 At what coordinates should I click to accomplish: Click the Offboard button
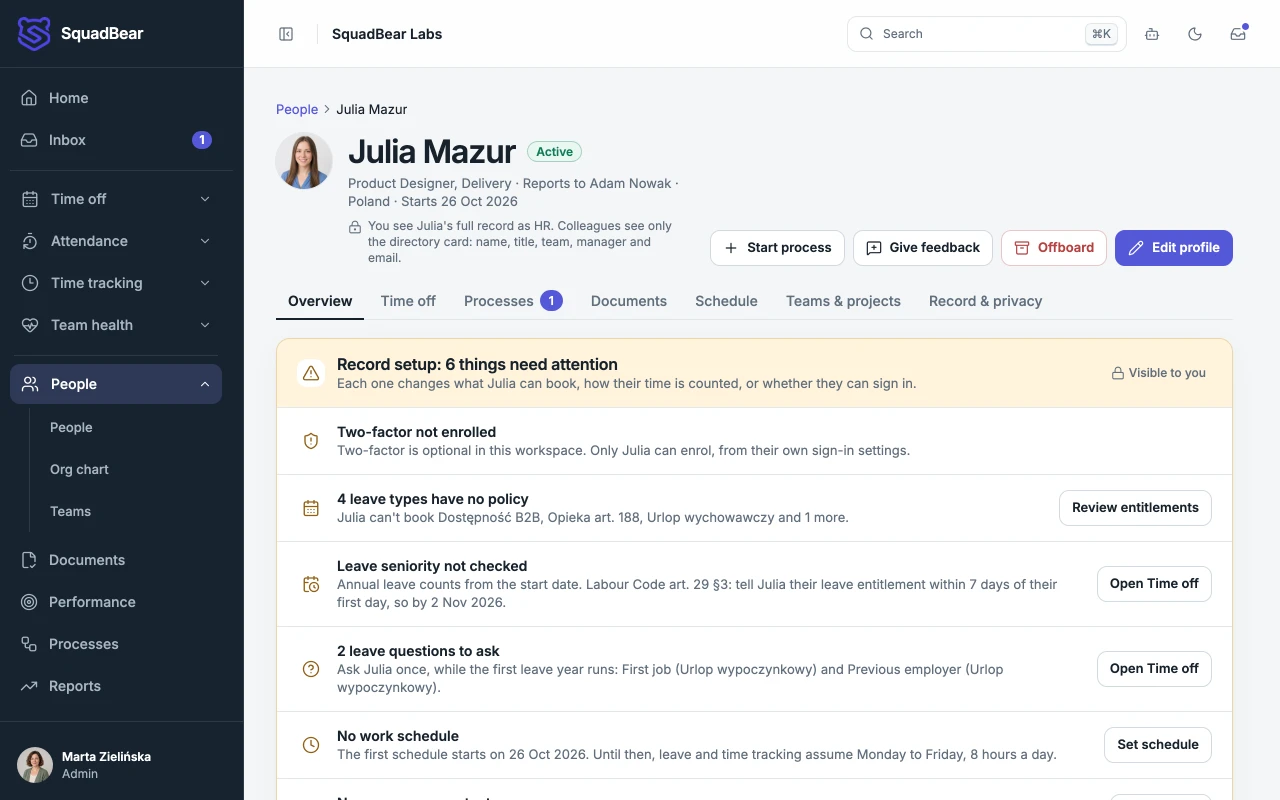click(1054, 248)
